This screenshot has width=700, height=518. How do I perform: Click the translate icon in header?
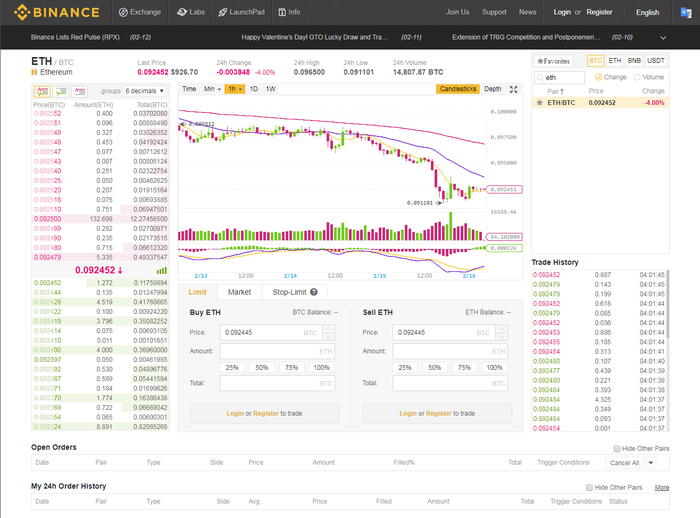(x=686, y=13)
